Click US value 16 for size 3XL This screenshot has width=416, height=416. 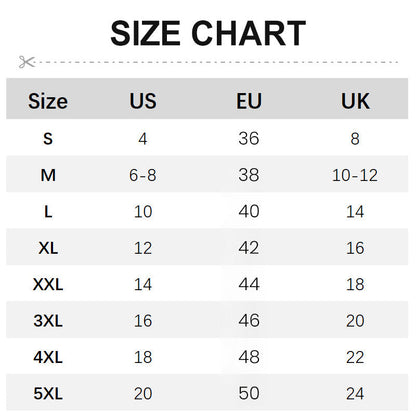point(143,321)
